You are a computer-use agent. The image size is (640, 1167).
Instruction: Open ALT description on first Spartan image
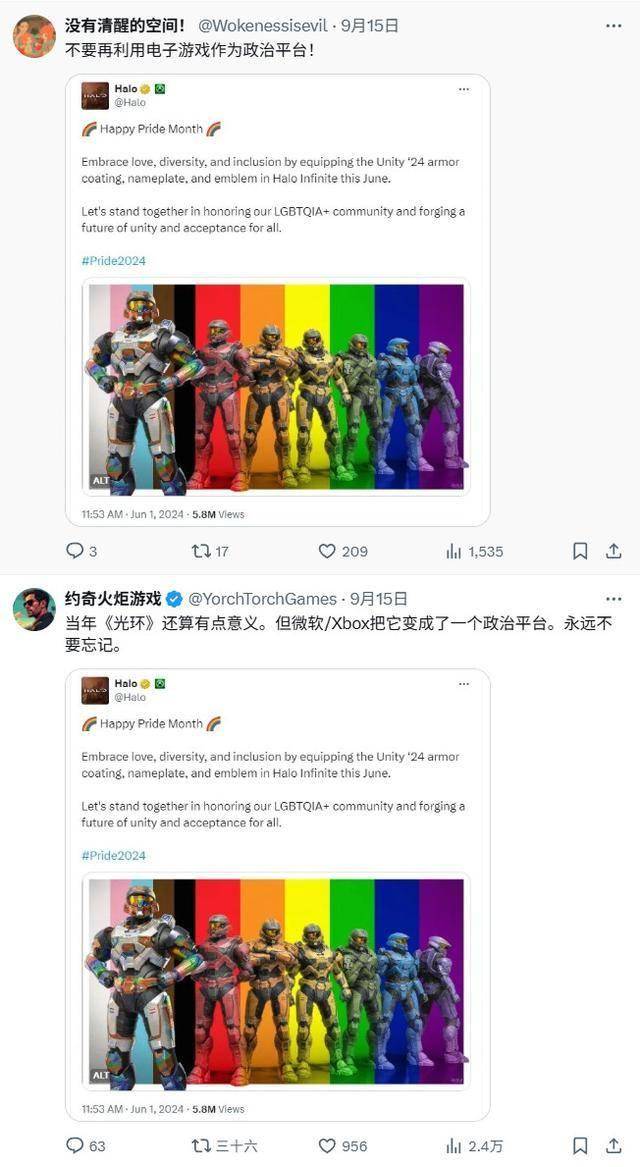click(100, 481)
